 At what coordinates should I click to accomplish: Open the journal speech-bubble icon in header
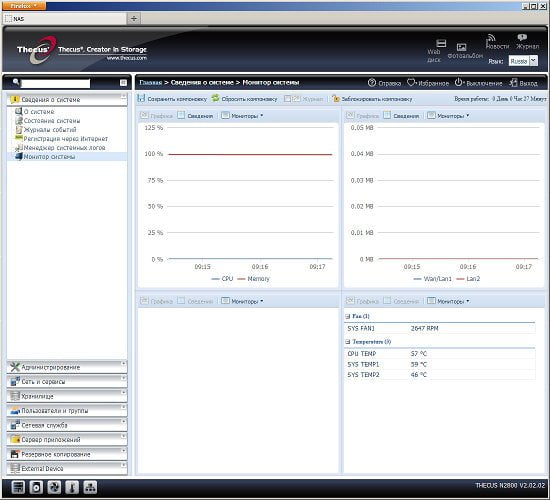click(522, 38)
